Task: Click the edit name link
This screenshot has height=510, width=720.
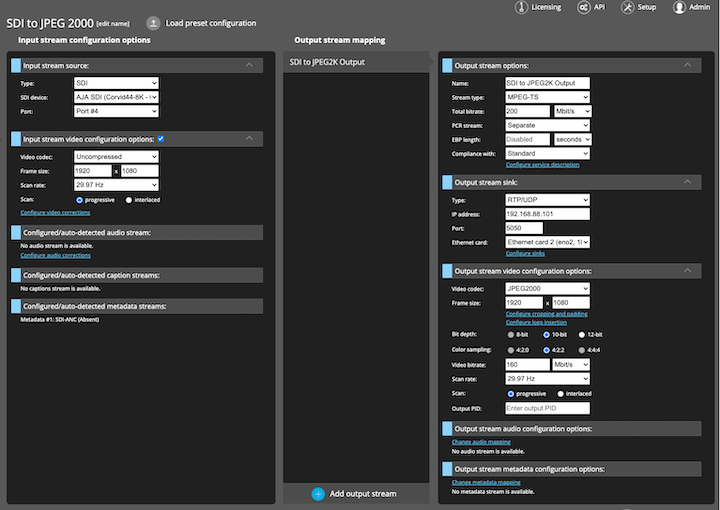Action: [x=113, y=23]
